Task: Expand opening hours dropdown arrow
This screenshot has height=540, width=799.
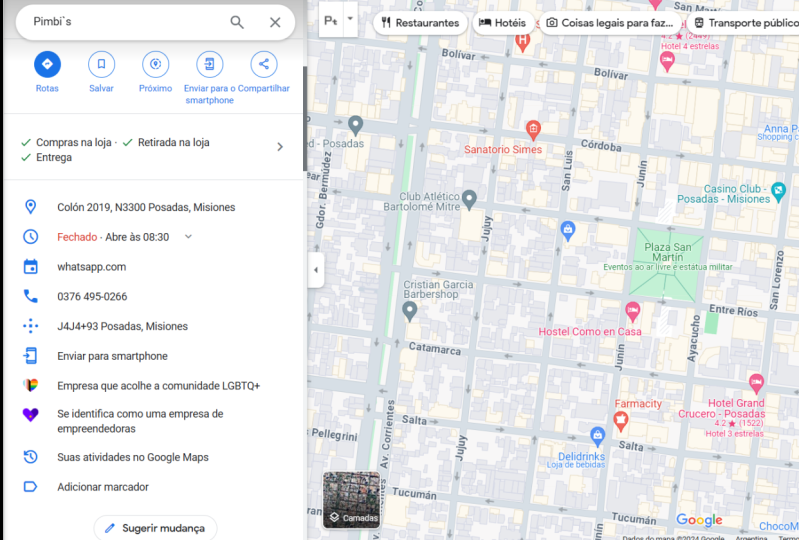Action: 188,237
